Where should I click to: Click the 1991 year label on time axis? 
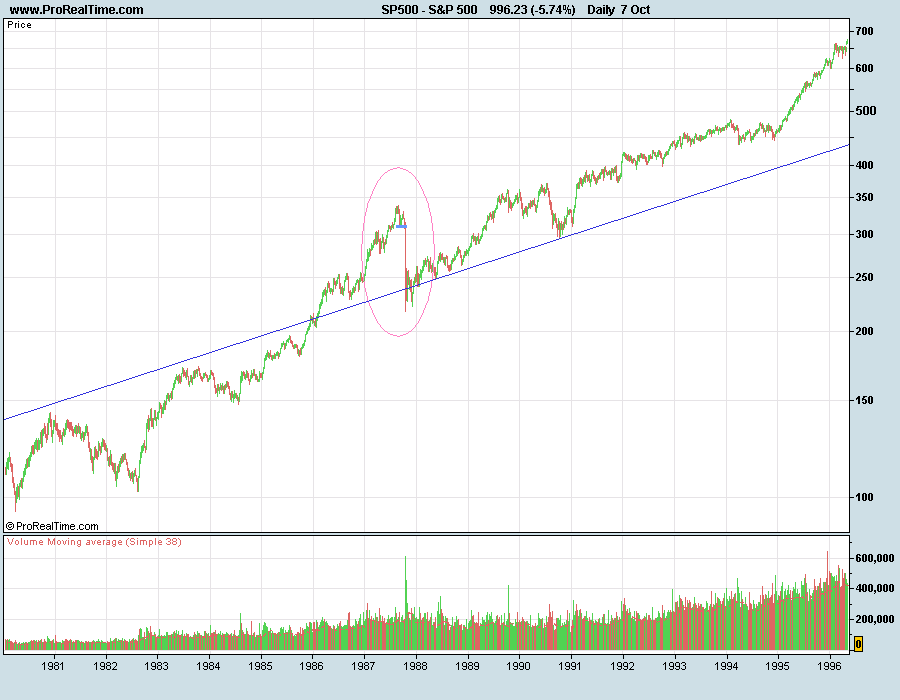pyautogui.click(x=570, y=666)
